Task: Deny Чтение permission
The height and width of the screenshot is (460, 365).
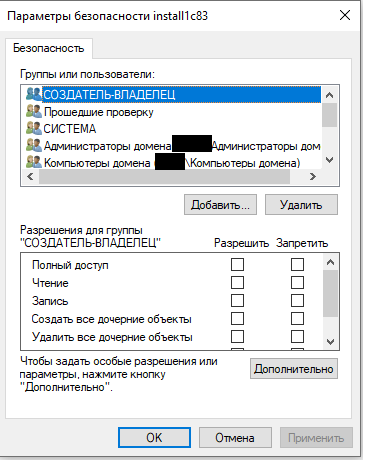Action: pyautogui.click(x=297, y=283)
